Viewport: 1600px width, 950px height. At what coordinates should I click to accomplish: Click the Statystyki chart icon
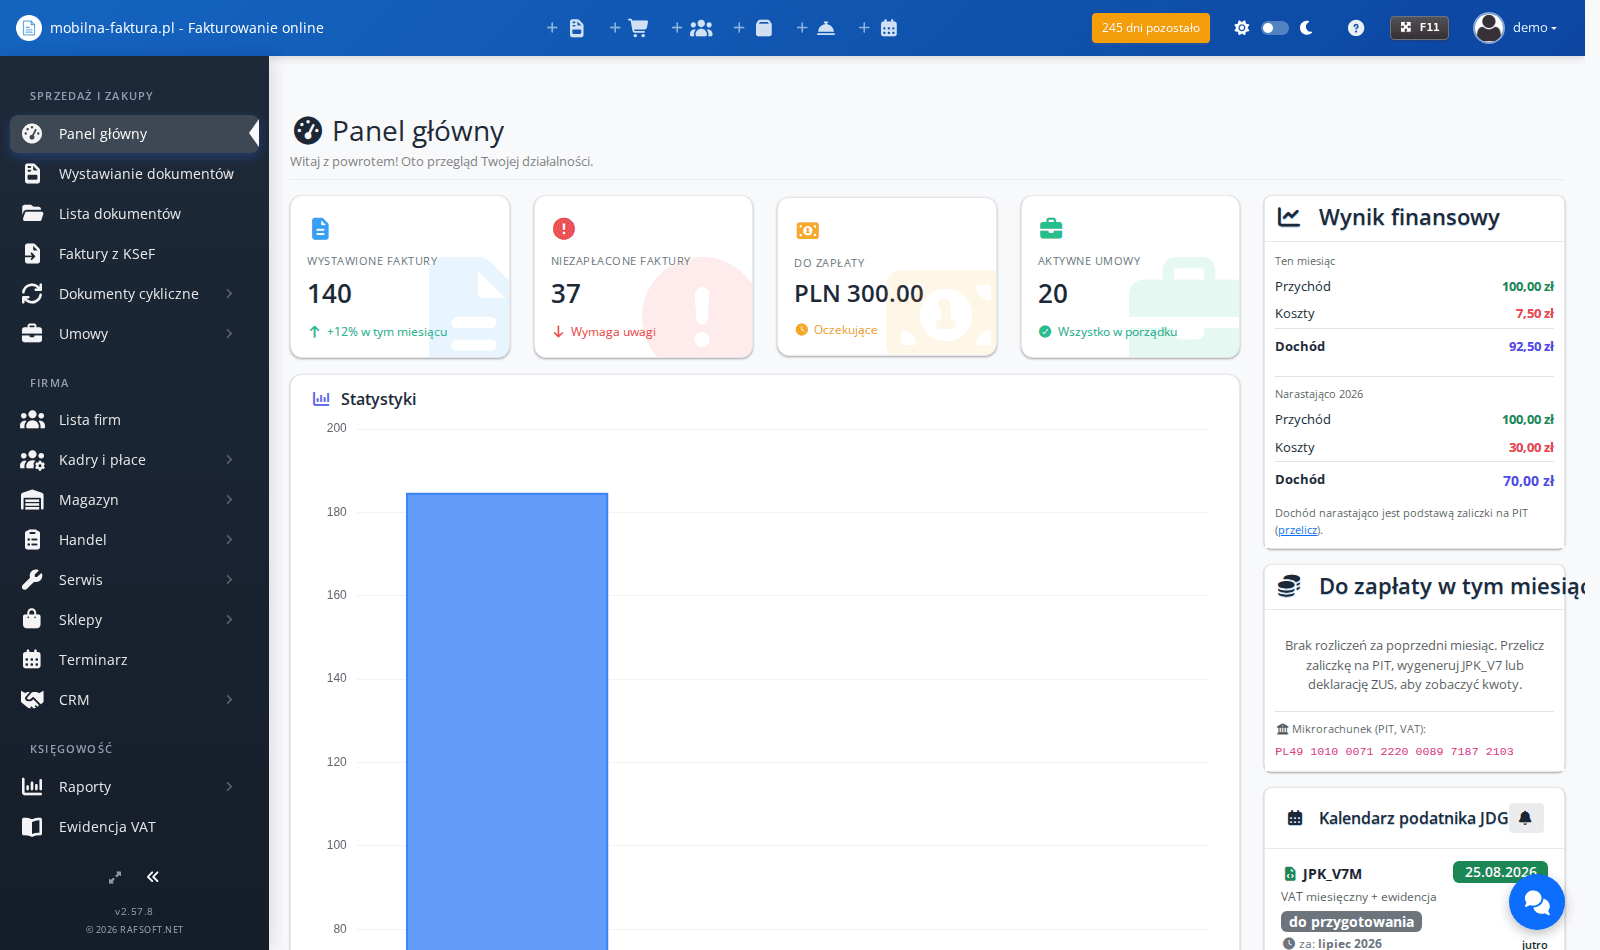tap(321, 399)
